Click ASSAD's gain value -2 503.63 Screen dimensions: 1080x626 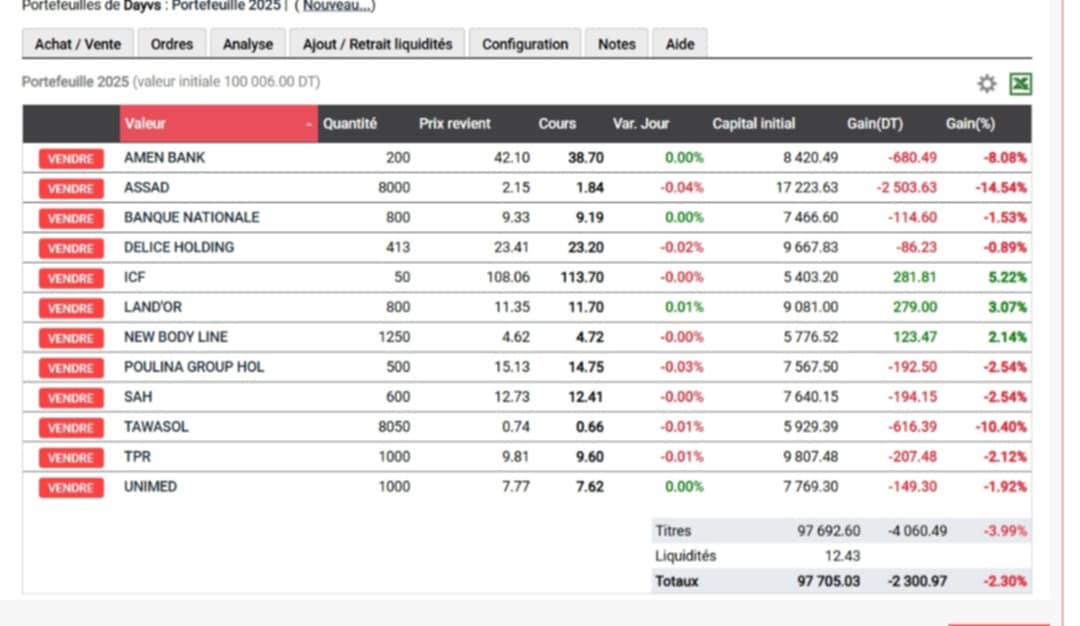click(x=906, y=187)
